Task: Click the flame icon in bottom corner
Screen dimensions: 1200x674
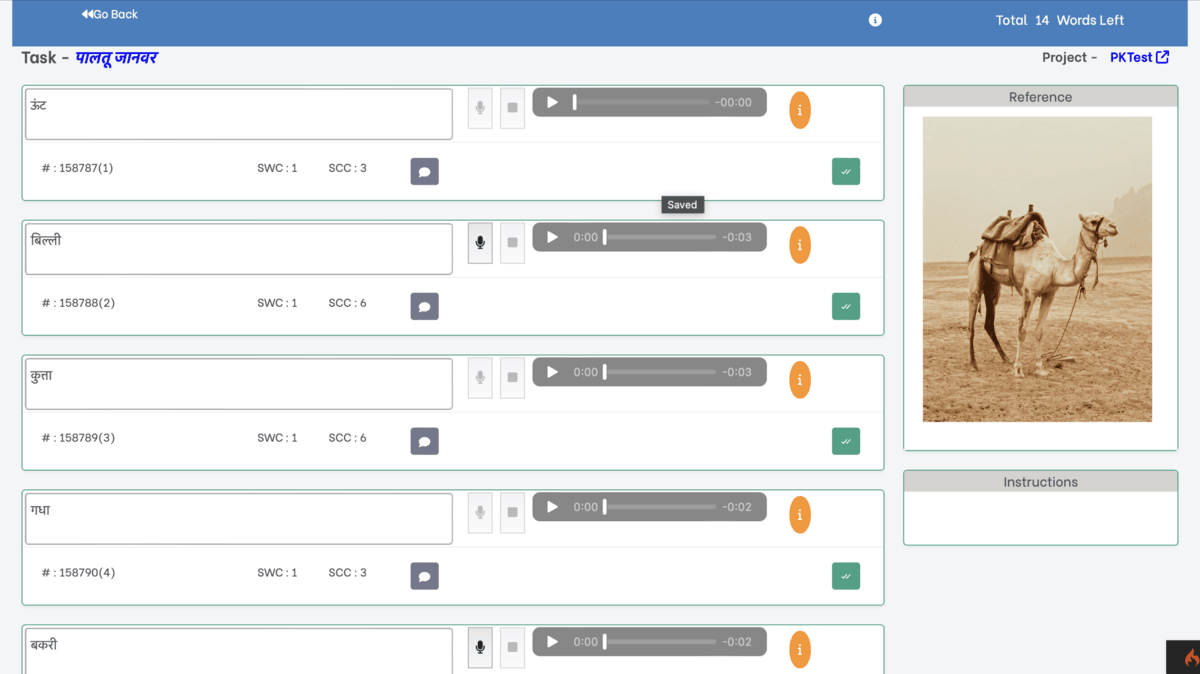Action: pos(1190,658)
